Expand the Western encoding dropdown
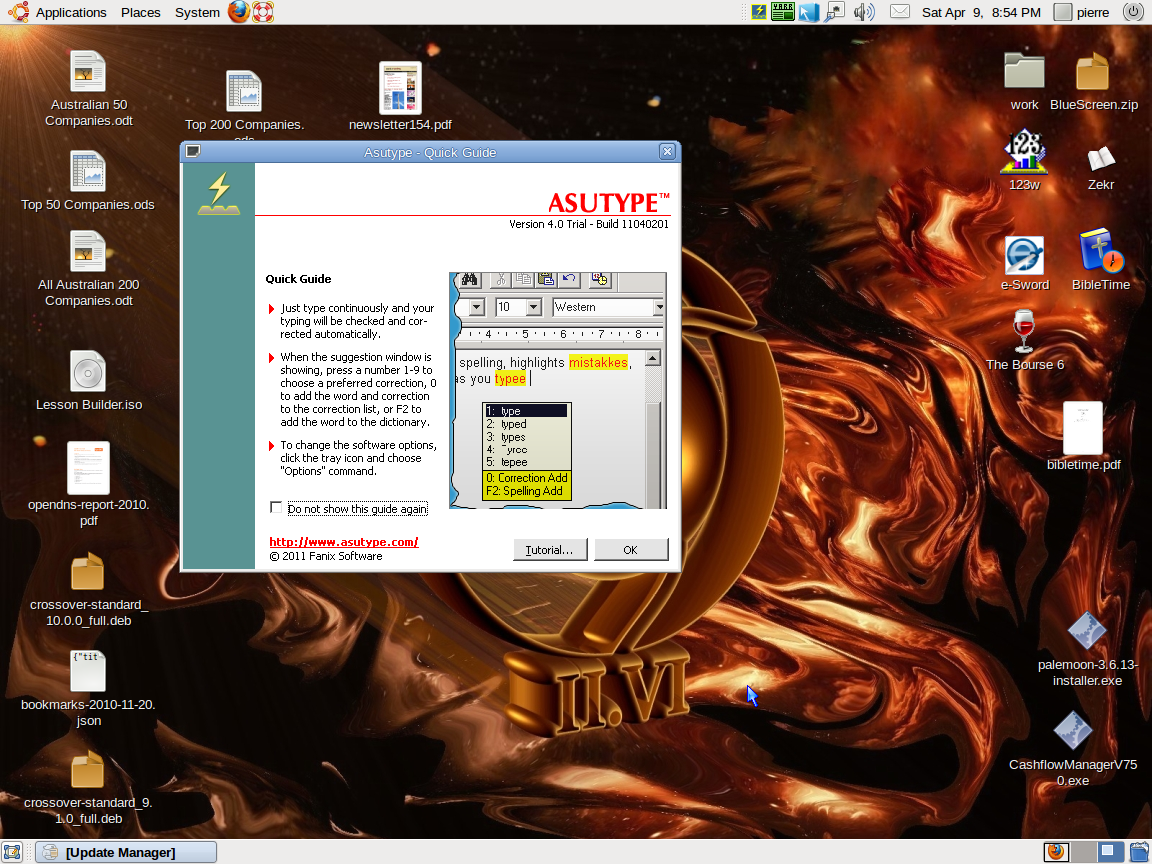The width and height of the screenshot is (1152, 864). coord(660,307)
